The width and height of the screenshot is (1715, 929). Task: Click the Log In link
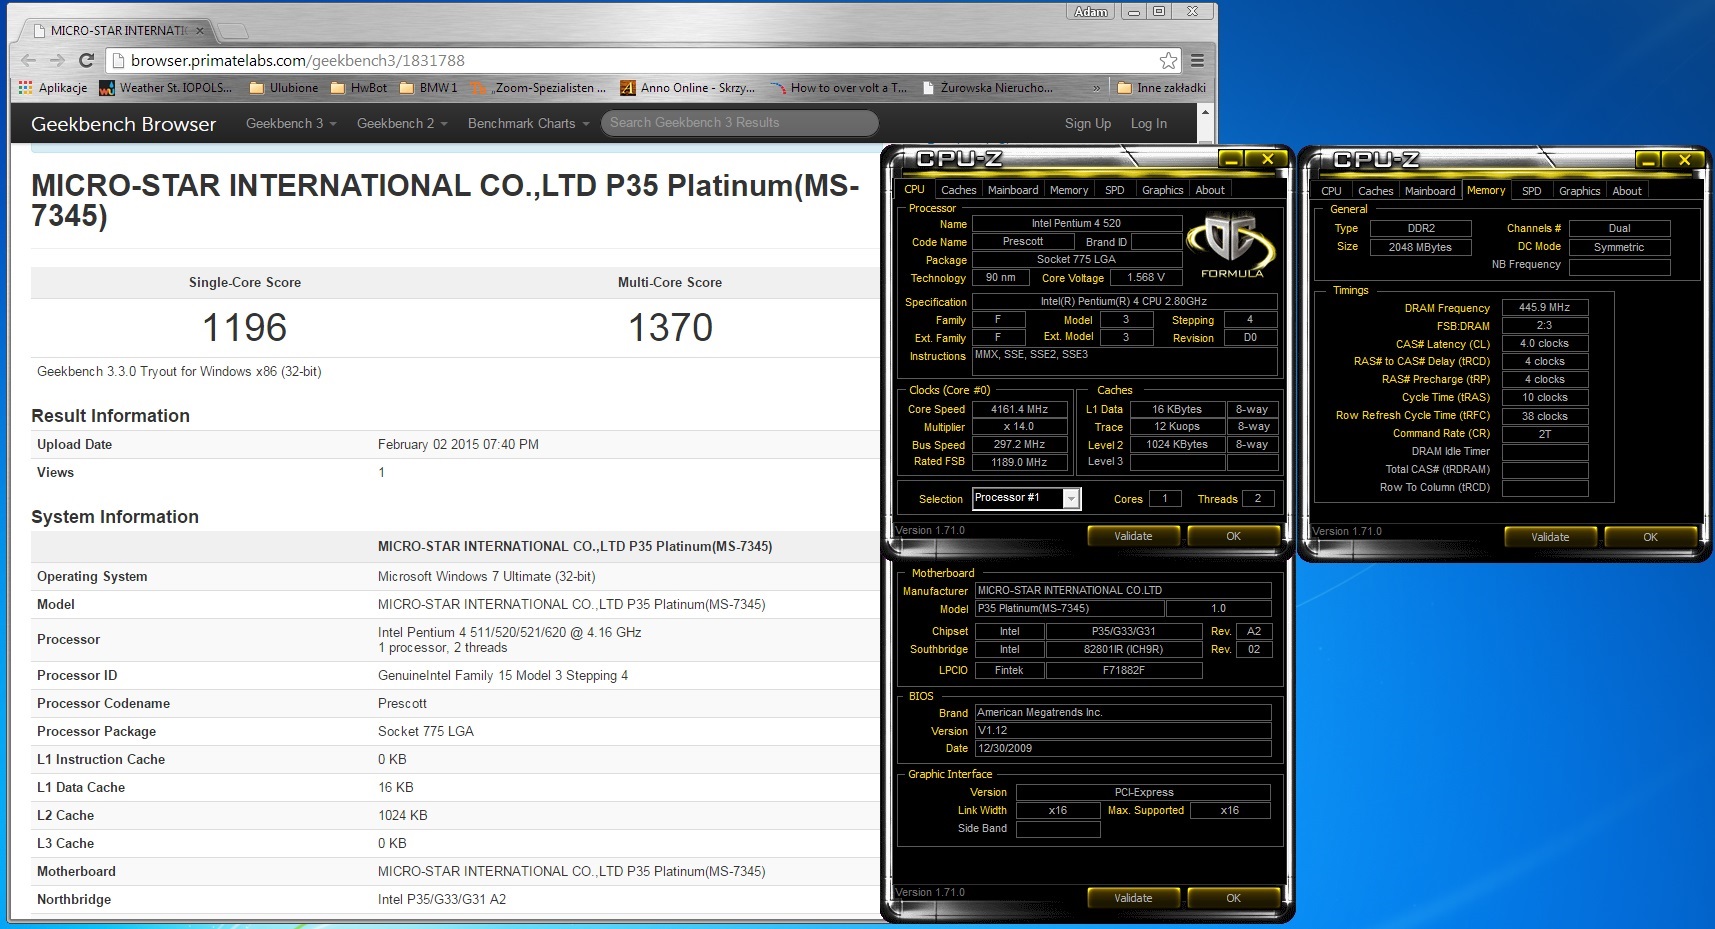[1149, 123]
